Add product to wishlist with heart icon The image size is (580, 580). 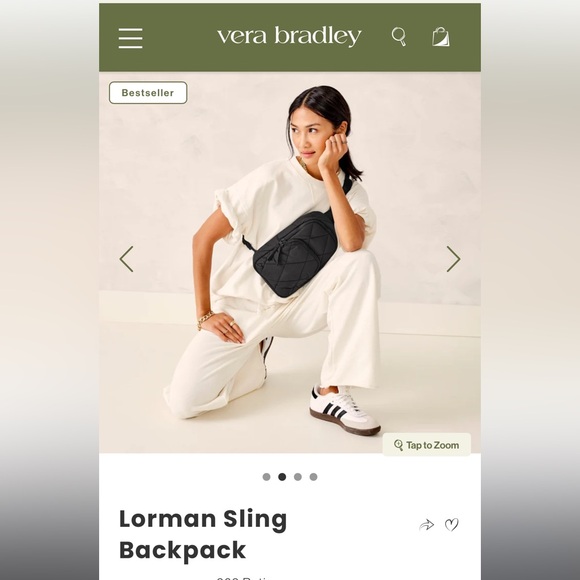452,525
